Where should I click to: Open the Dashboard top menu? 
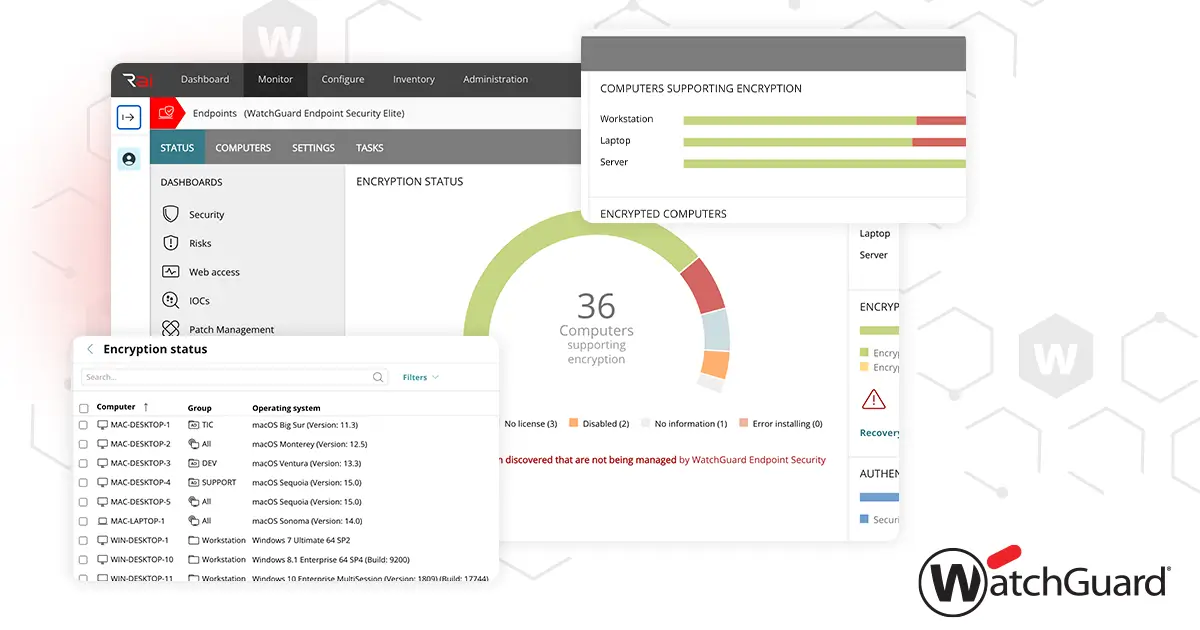point(205,79)
